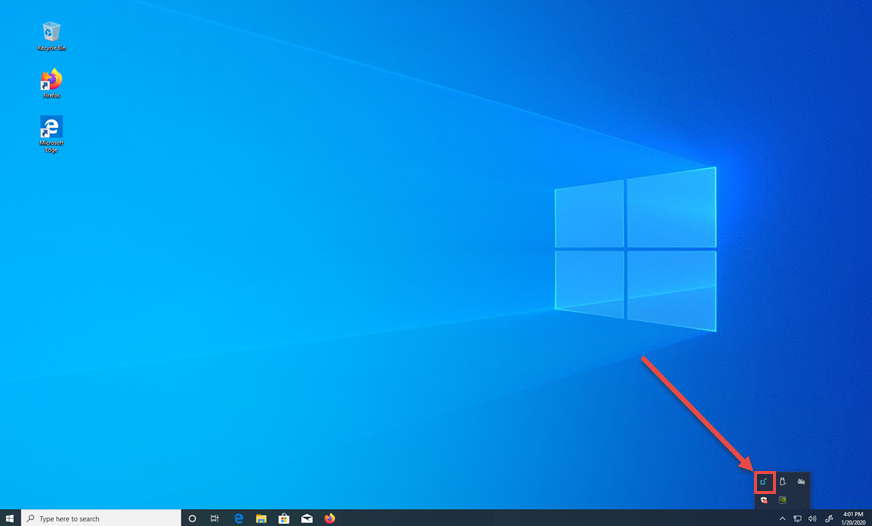
Task: Click the teal tray icon with green dot
Action: [x=764, y=482]
